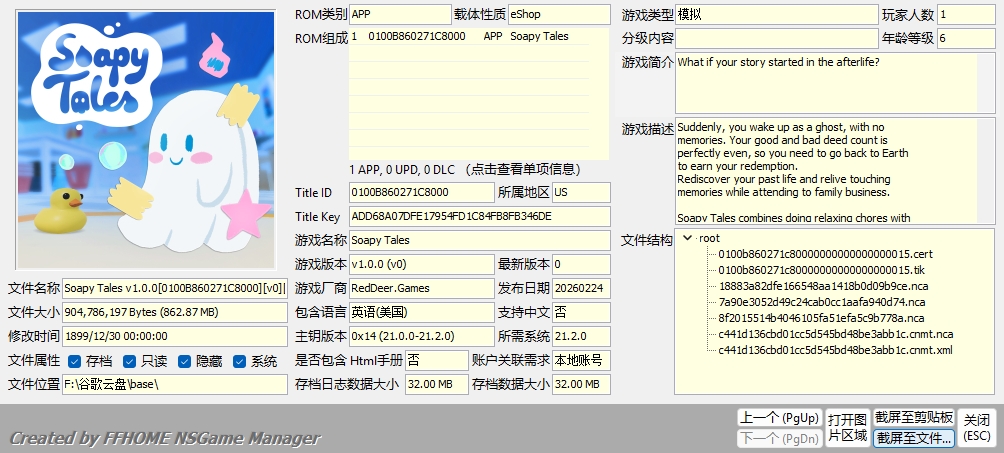The width and height of the screenshot is (1004, 453).
Task: Click the 游戏描述 description text box
Action: 835,170
